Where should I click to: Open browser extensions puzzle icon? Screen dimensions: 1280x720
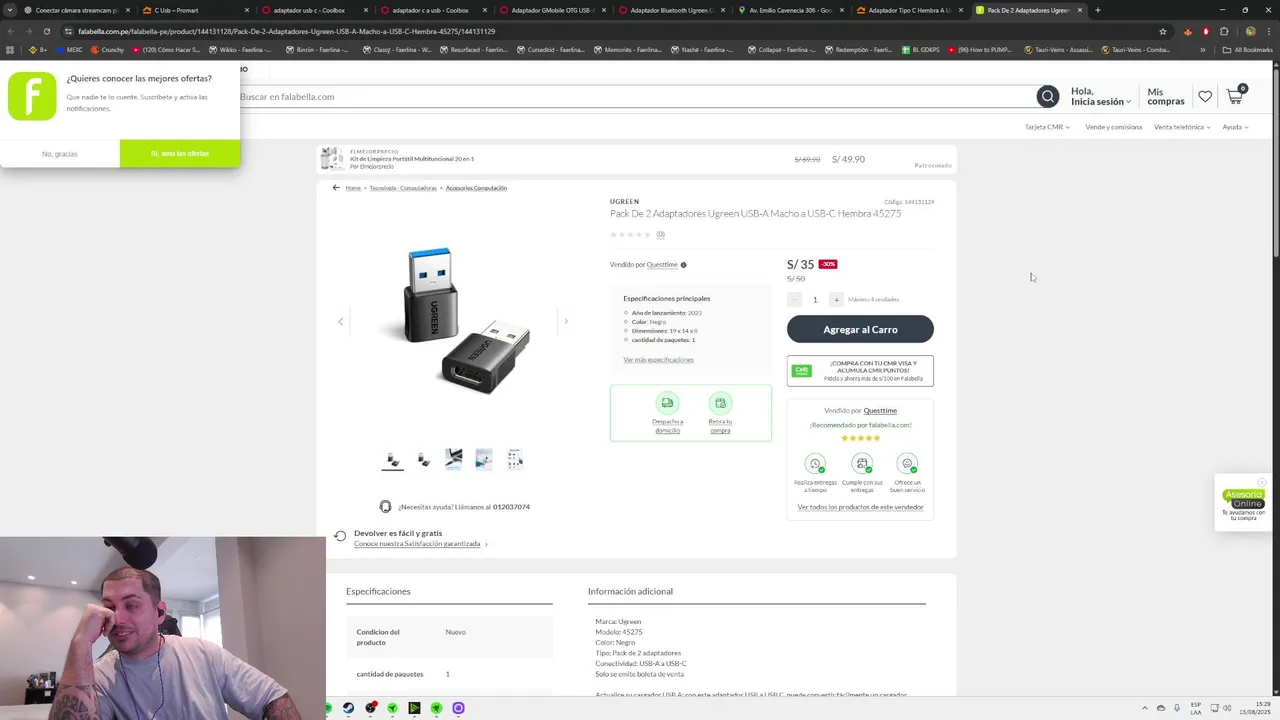click(x=1223, y=31)
